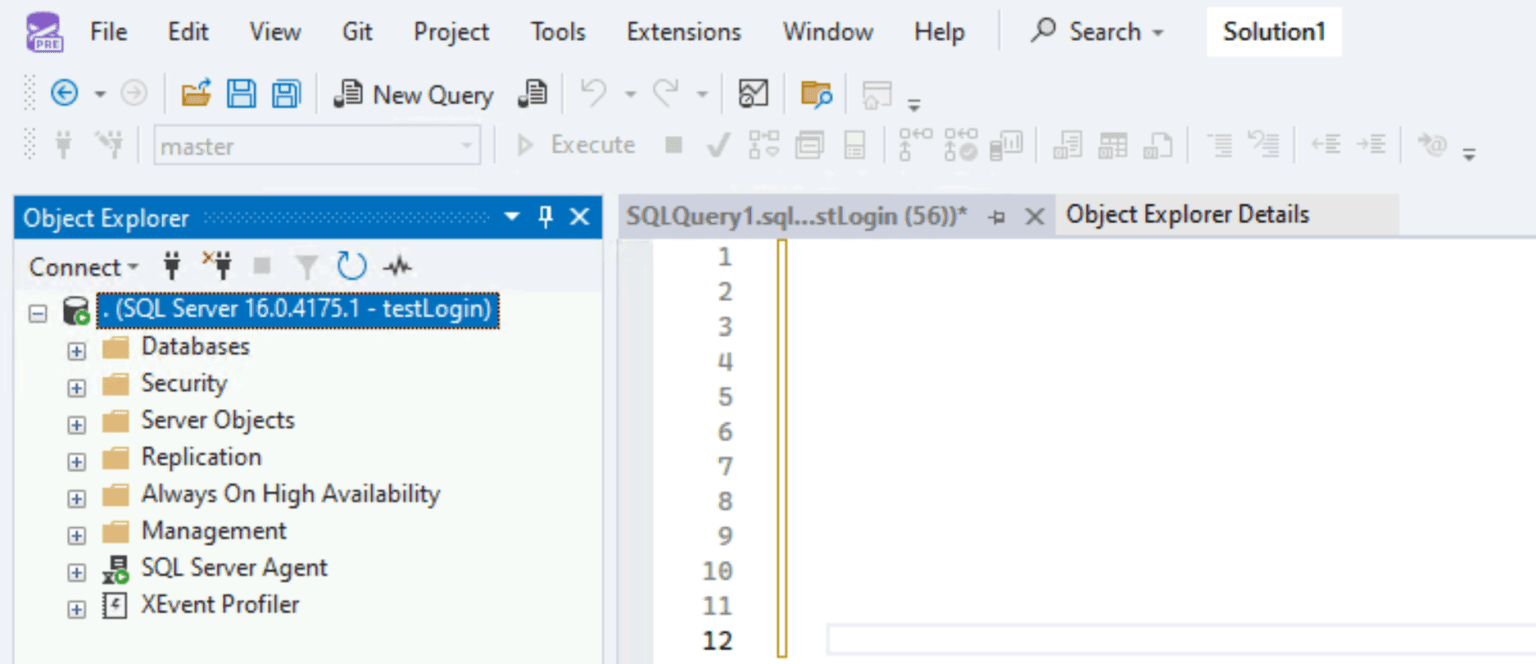The width and height of the screenshot is (1536, 664).
Task: Open the Activity Monitor icon
Action: click(753, 94)
